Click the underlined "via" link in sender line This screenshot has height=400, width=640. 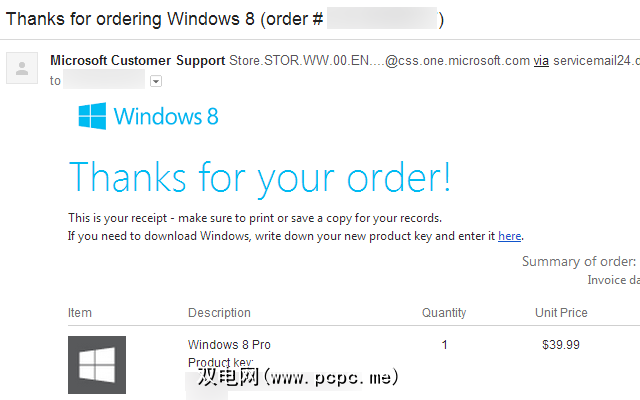(541, 61)
